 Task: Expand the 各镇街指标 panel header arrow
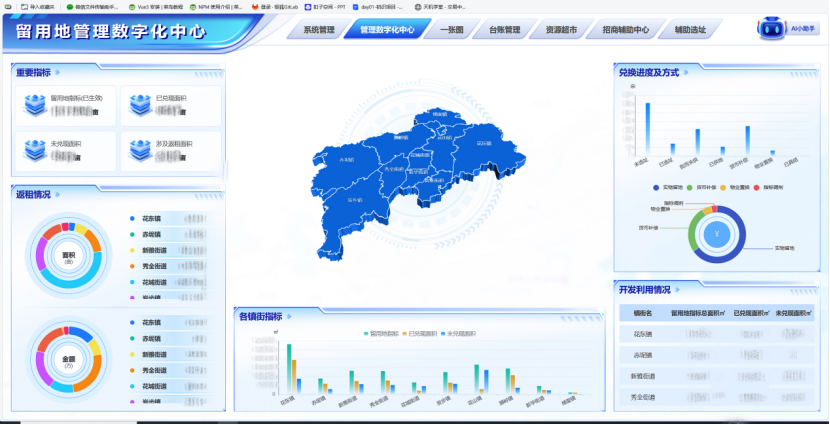pos(290,316)
